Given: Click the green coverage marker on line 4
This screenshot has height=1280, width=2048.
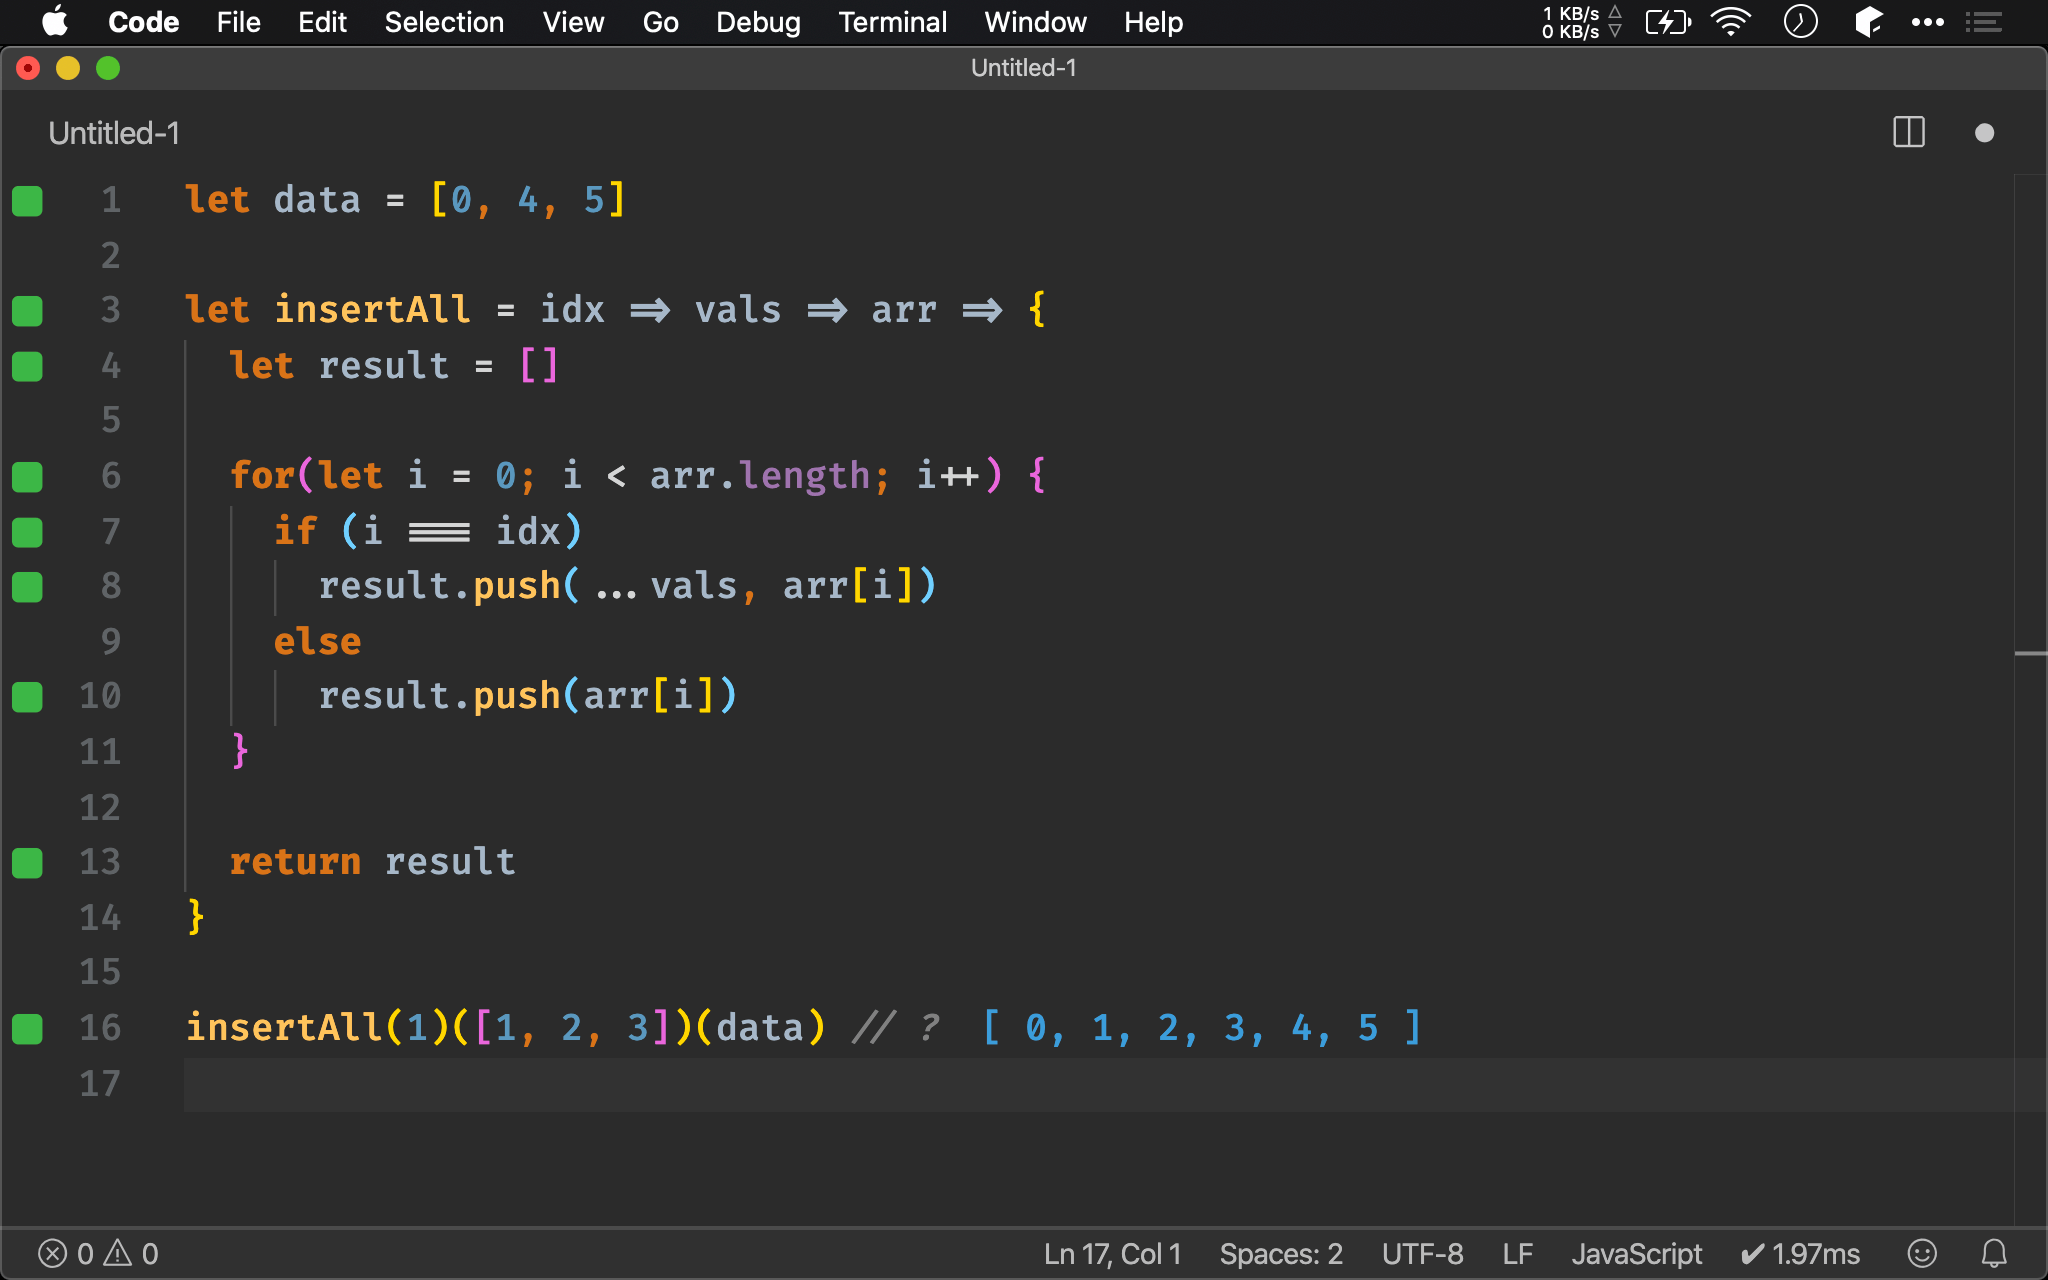Looking at the screenshot, I should click(28, 367).
